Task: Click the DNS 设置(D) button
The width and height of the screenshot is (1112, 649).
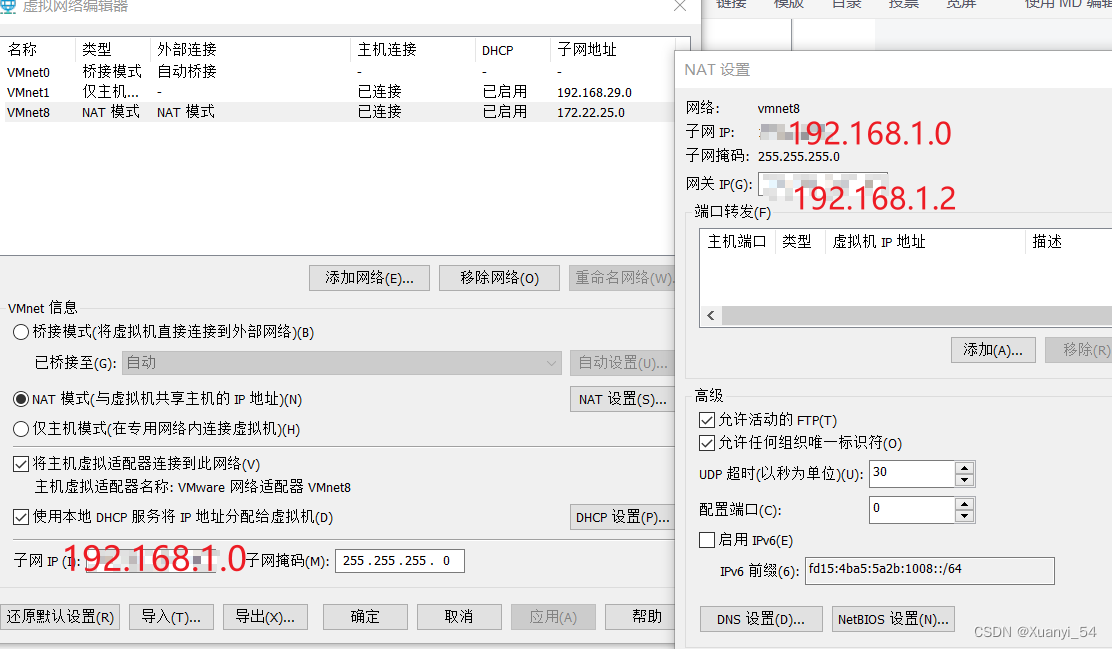Action: click(x=761, y=618)
